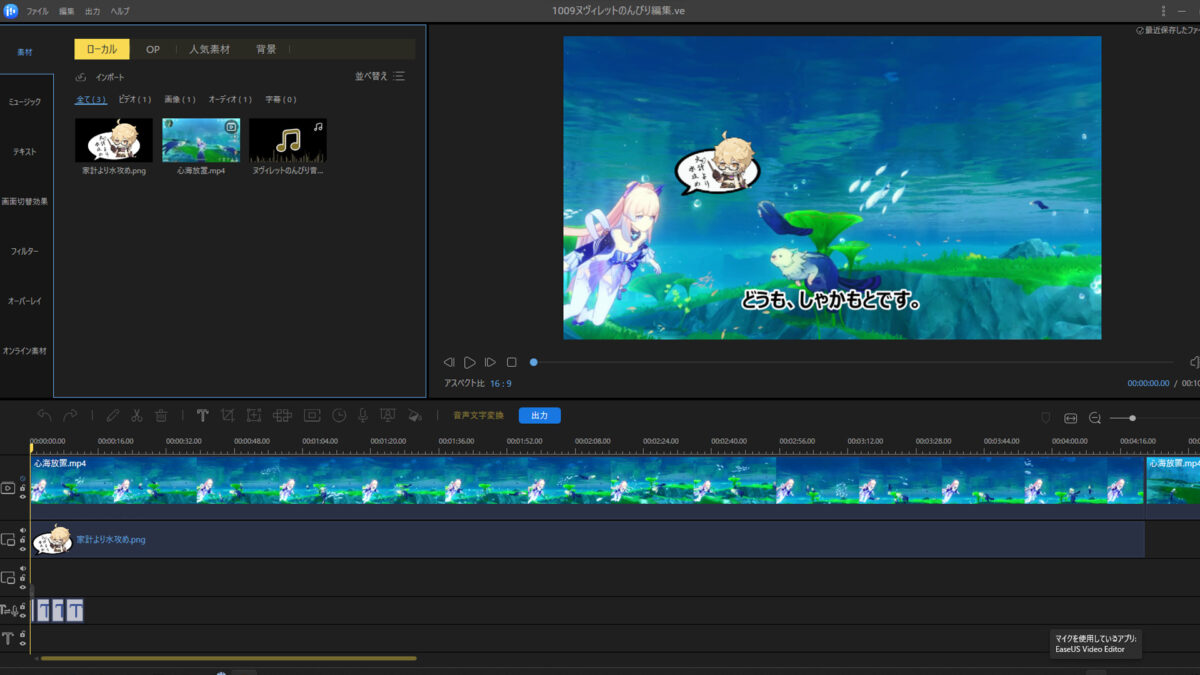Screen dimensions: 1200x675
Task: Open the 編集 menu
Action: click(x=67, y=10)
